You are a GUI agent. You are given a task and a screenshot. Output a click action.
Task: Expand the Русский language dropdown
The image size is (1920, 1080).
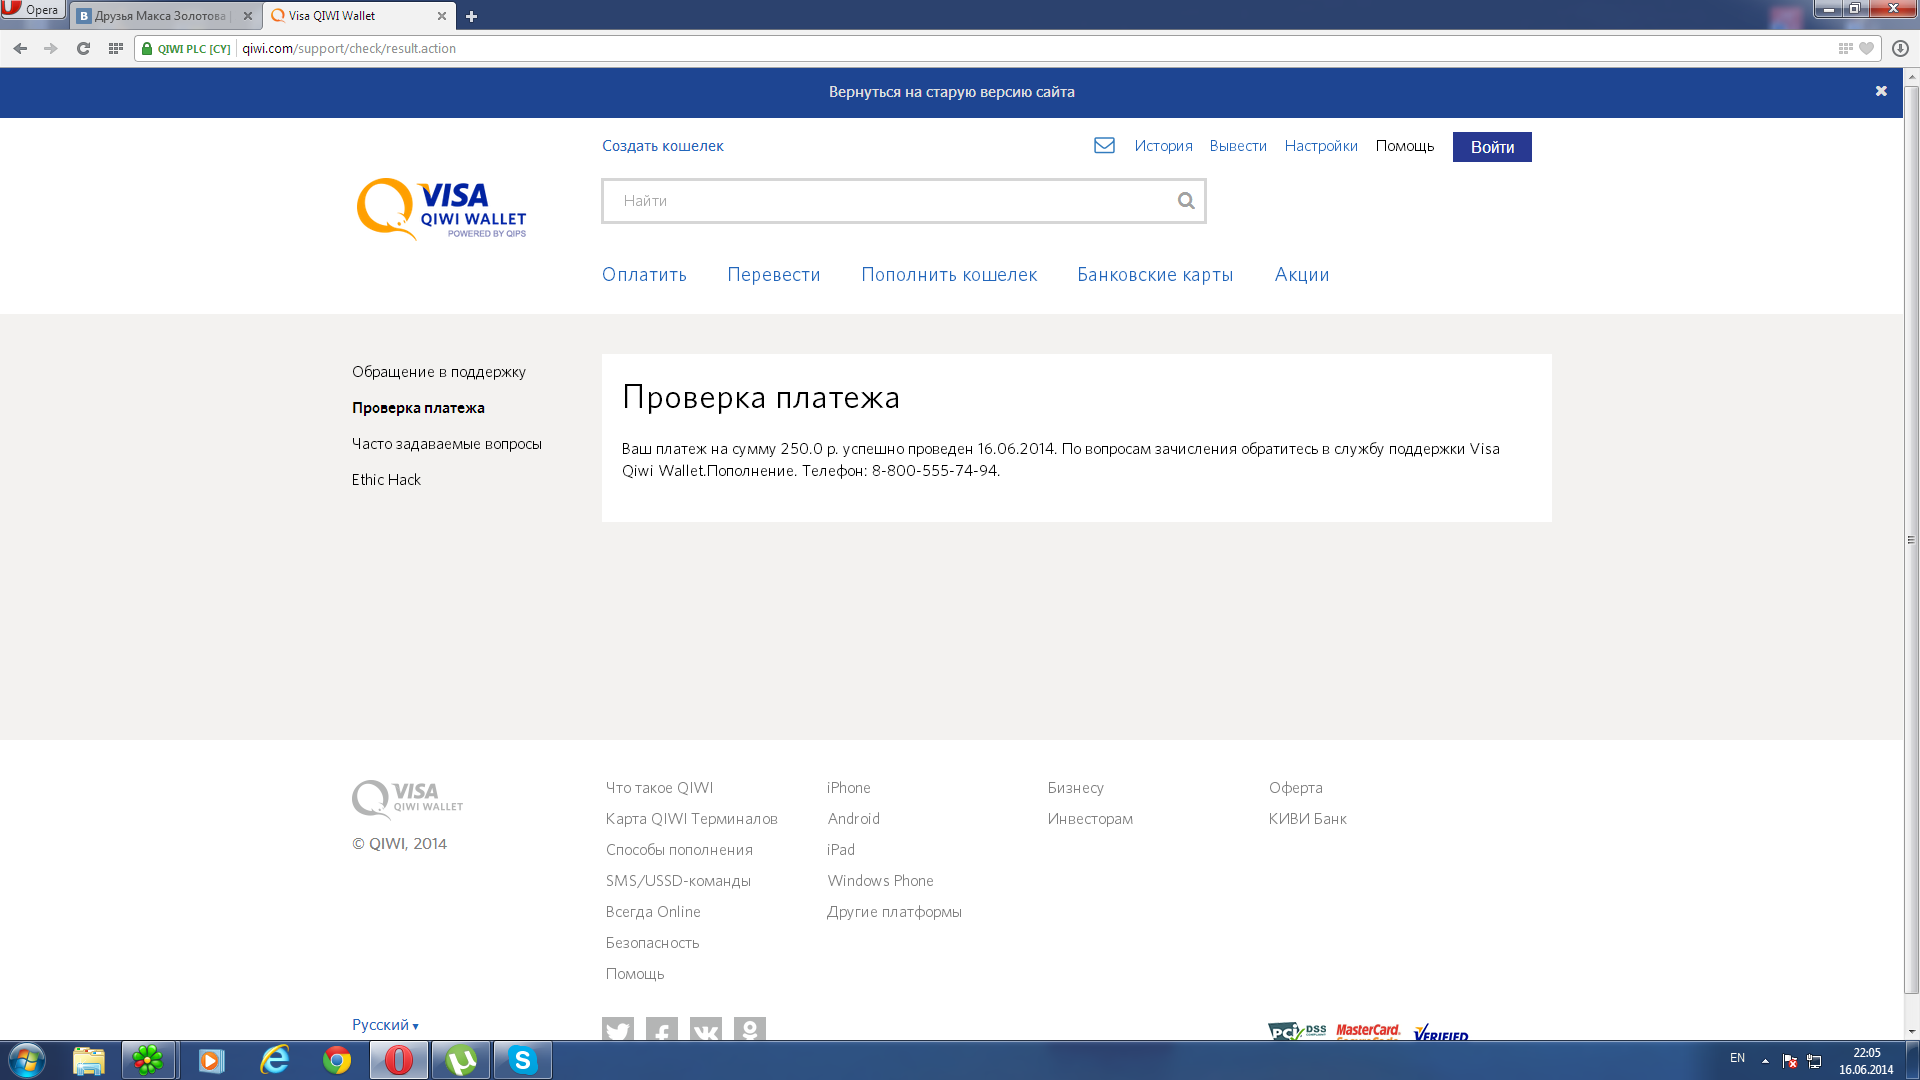[x=385, y=1025]
